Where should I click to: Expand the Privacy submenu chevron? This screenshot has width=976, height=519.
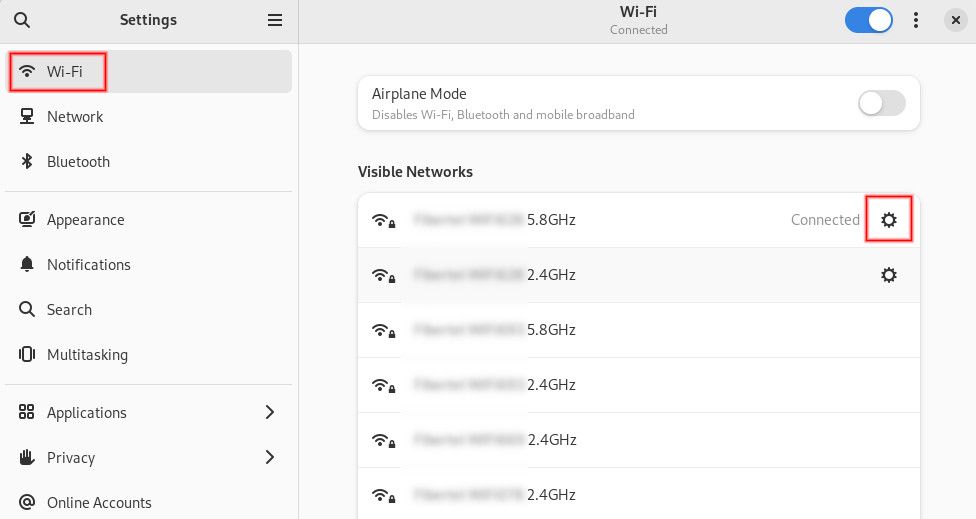[x=270, y=458]
